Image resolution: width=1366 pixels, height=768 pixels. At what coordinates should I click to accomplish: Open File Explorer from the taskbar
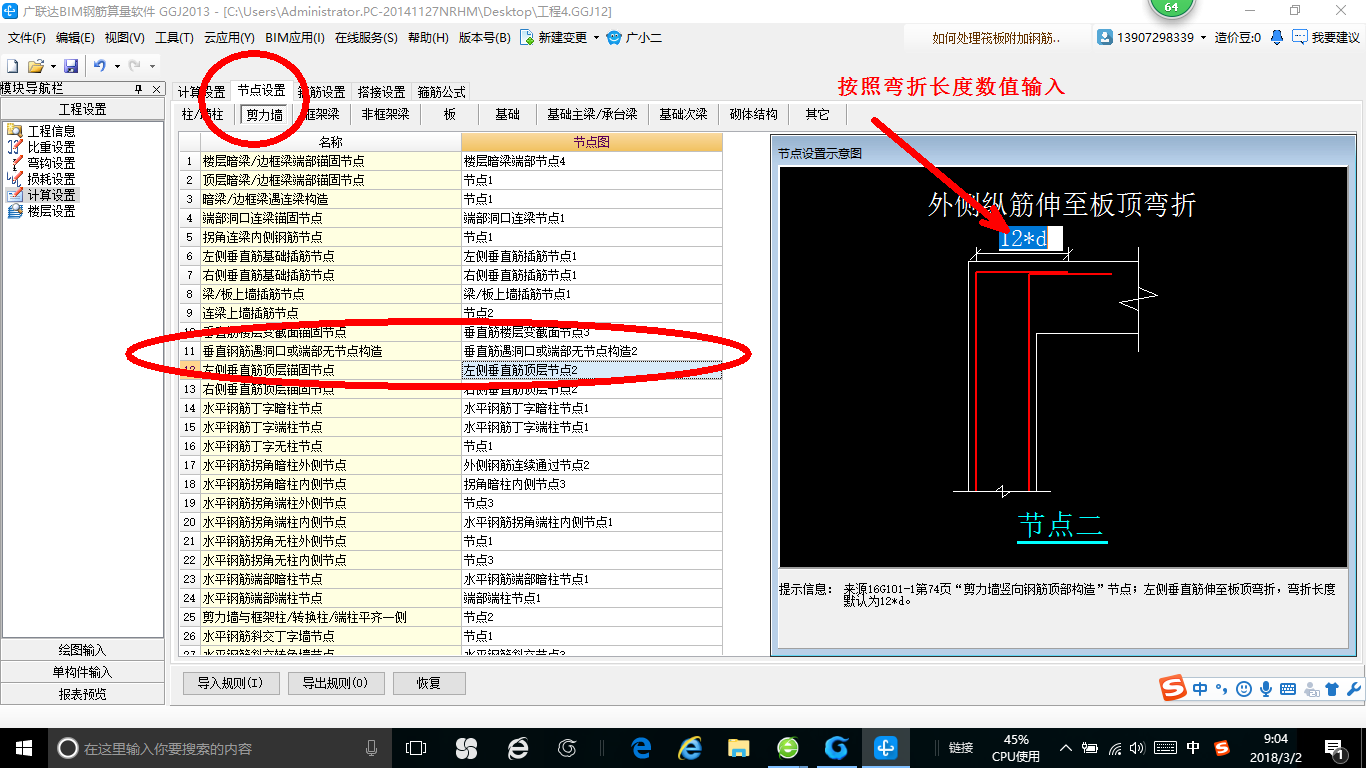pyautogui.click(x=738, y=748)
